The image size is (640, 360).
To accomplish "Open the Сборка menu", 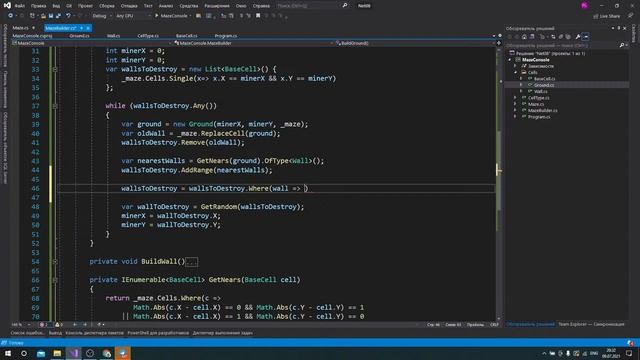I will (x=107, y=6).
